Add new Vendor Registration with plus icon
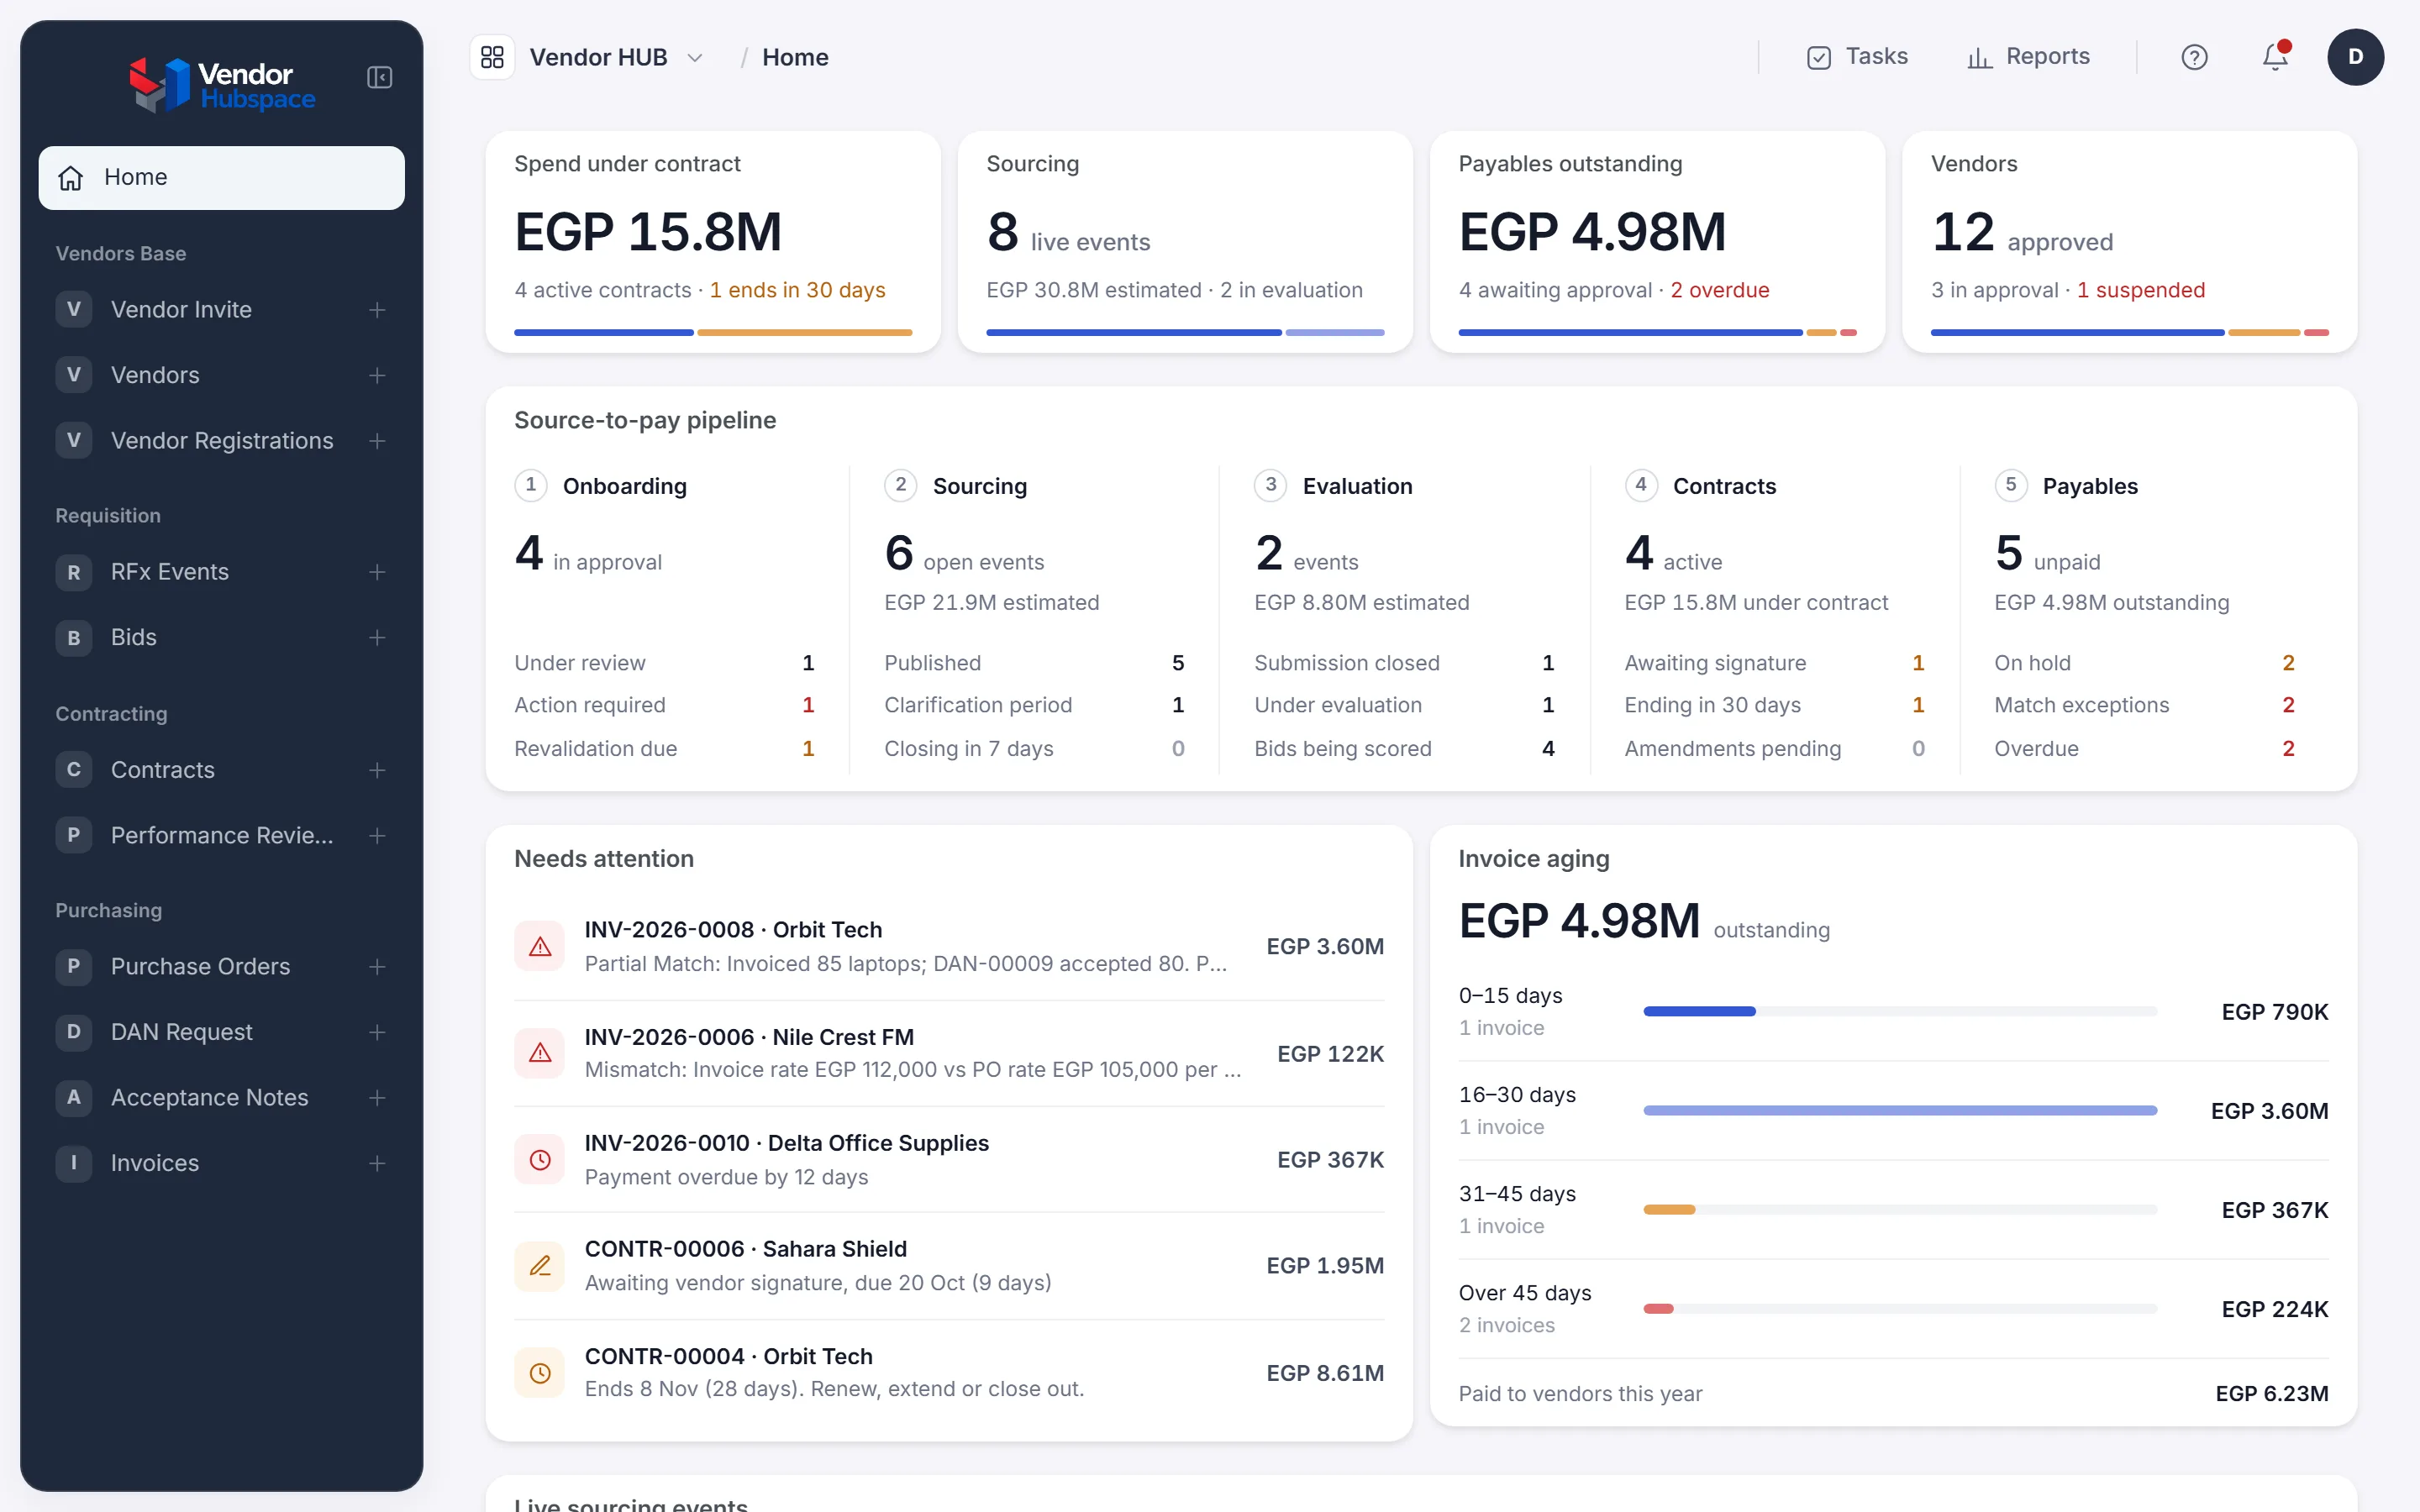The height and width of the screenshot is (1512, 2420). 377,441
